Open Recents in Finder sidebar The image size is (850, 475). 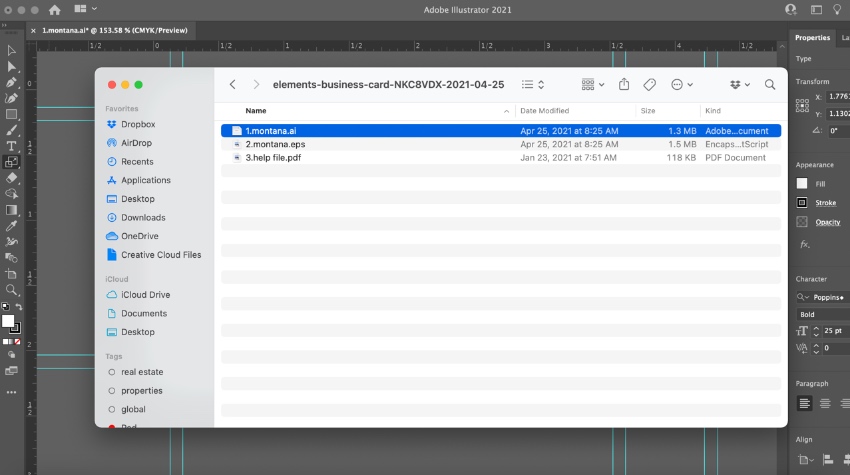(x=137, y=162)
